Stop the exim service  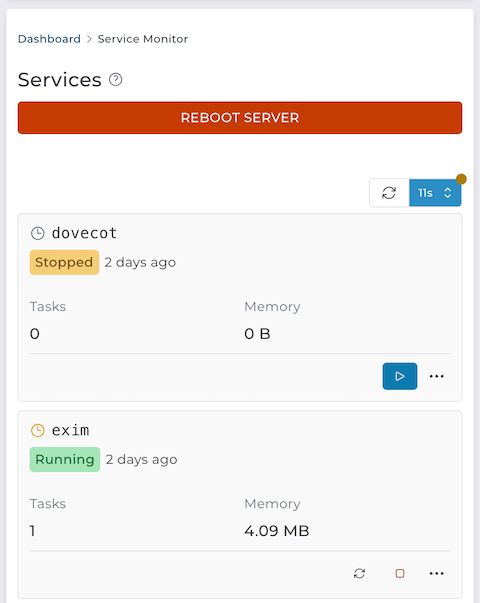coord(400,573)
